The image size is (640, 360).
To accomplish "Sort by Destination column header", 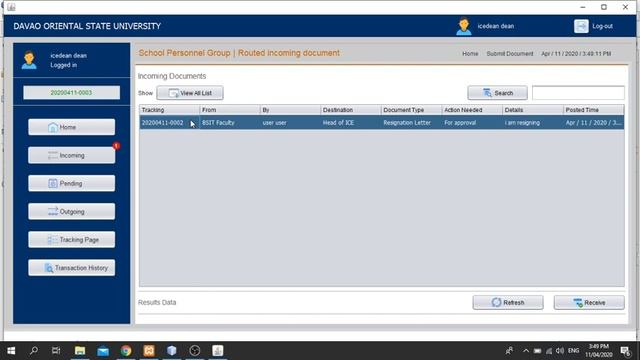I will click(351, 110).
